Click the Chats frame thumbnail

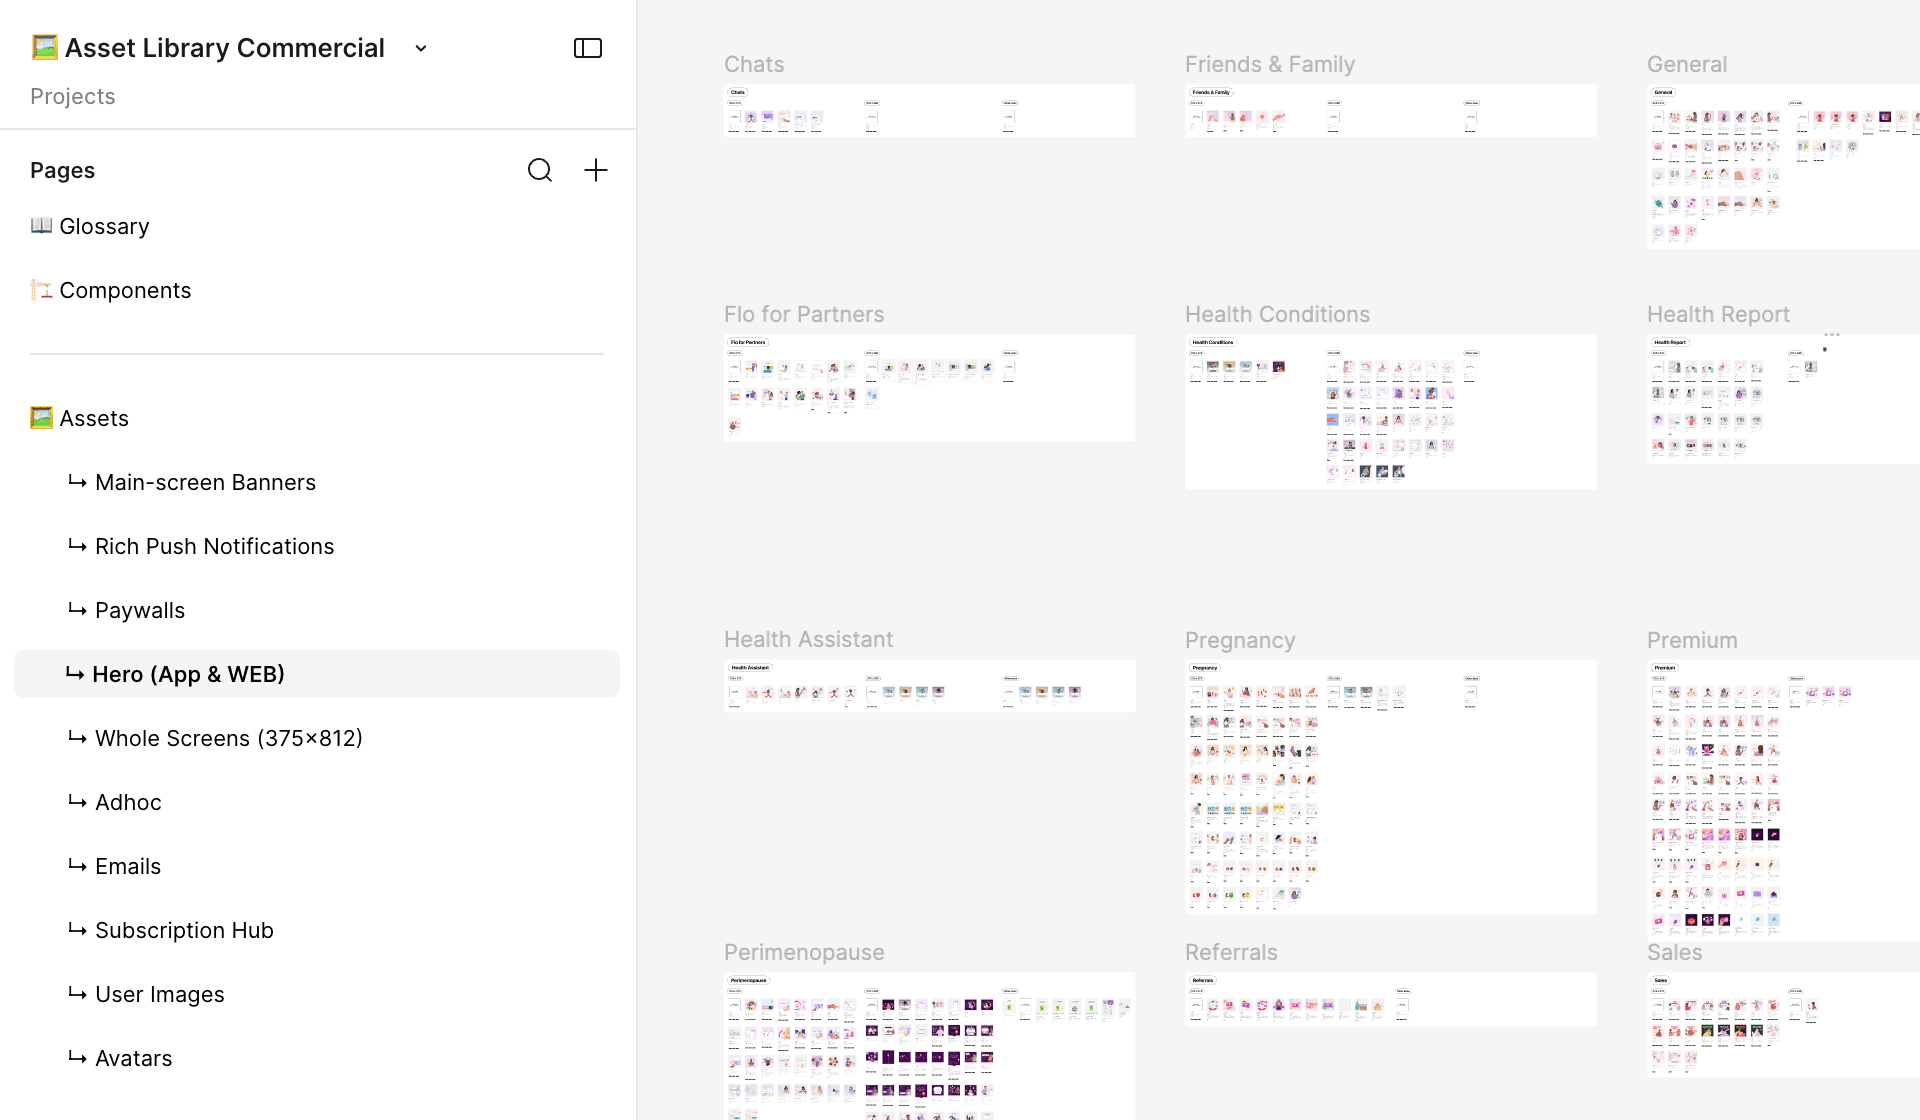(x=929, y=110)
